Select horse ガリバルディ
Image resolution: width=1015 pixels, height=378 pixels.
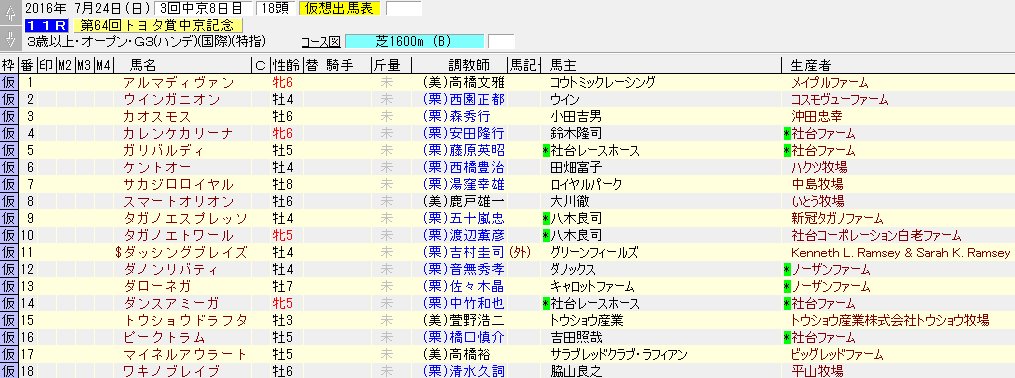coord(164,151)
